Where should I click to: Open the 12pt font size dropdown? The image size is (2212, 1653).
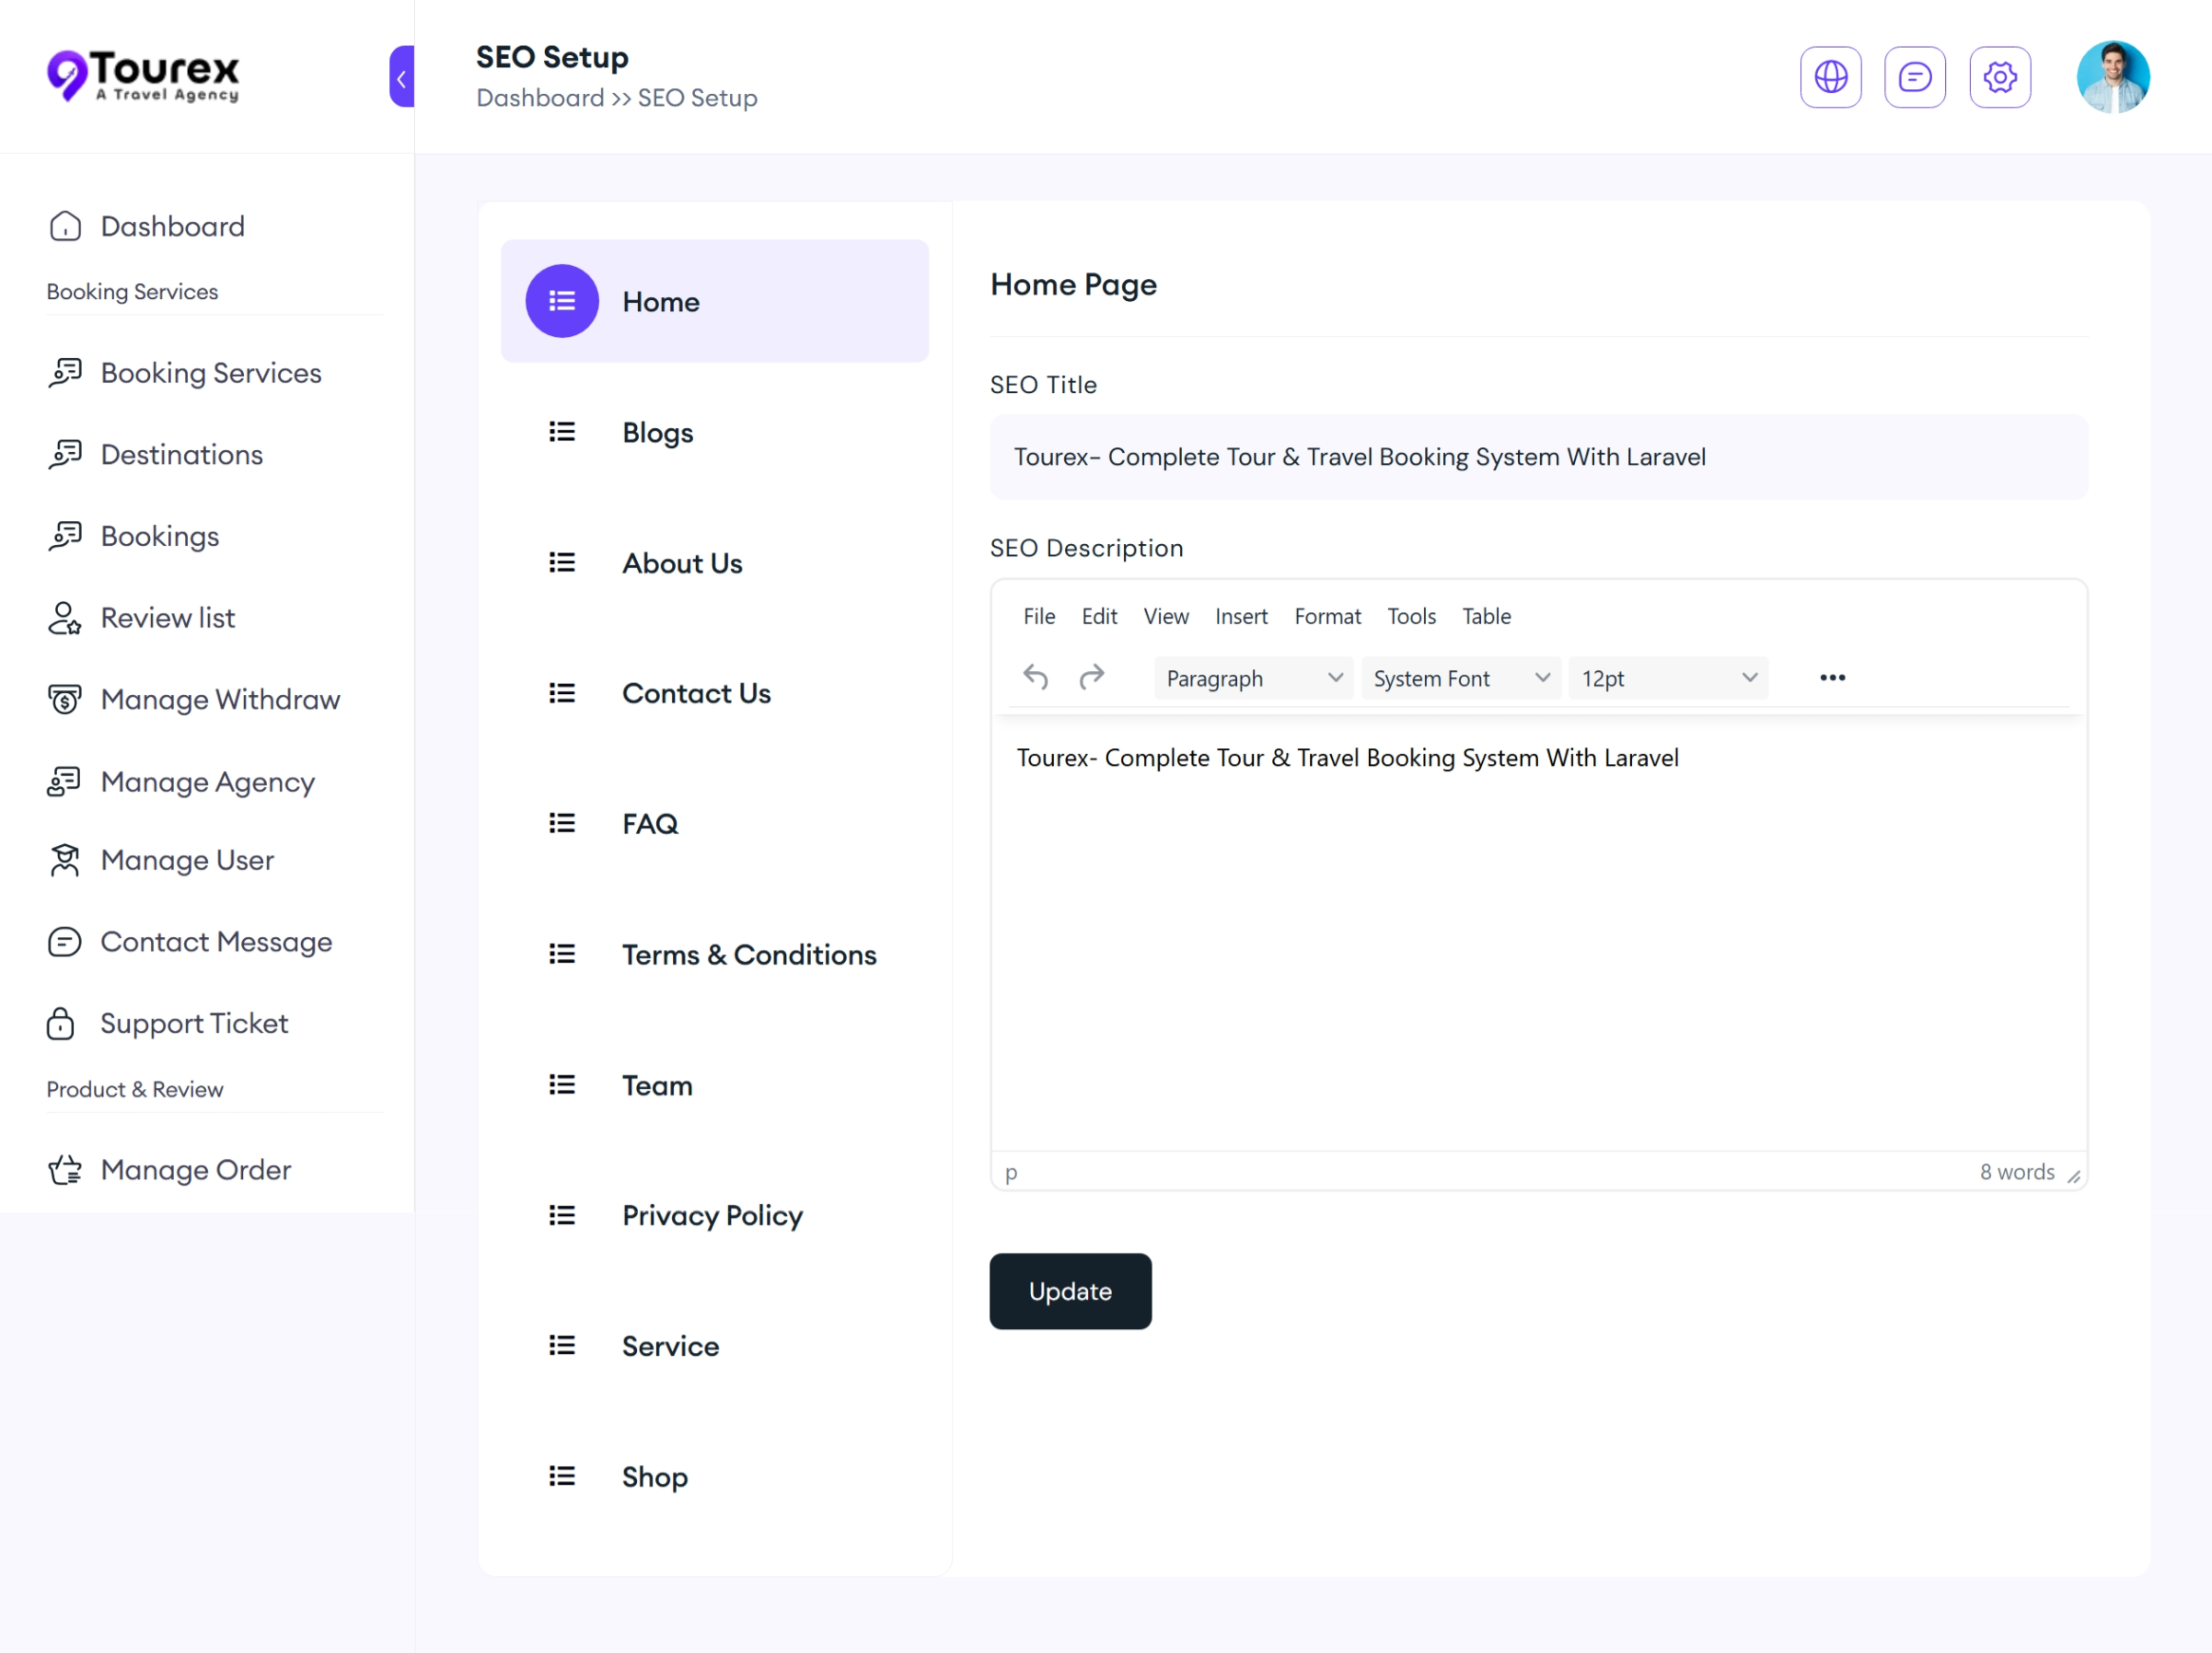pyautogui.click(x=1667, y=678)
